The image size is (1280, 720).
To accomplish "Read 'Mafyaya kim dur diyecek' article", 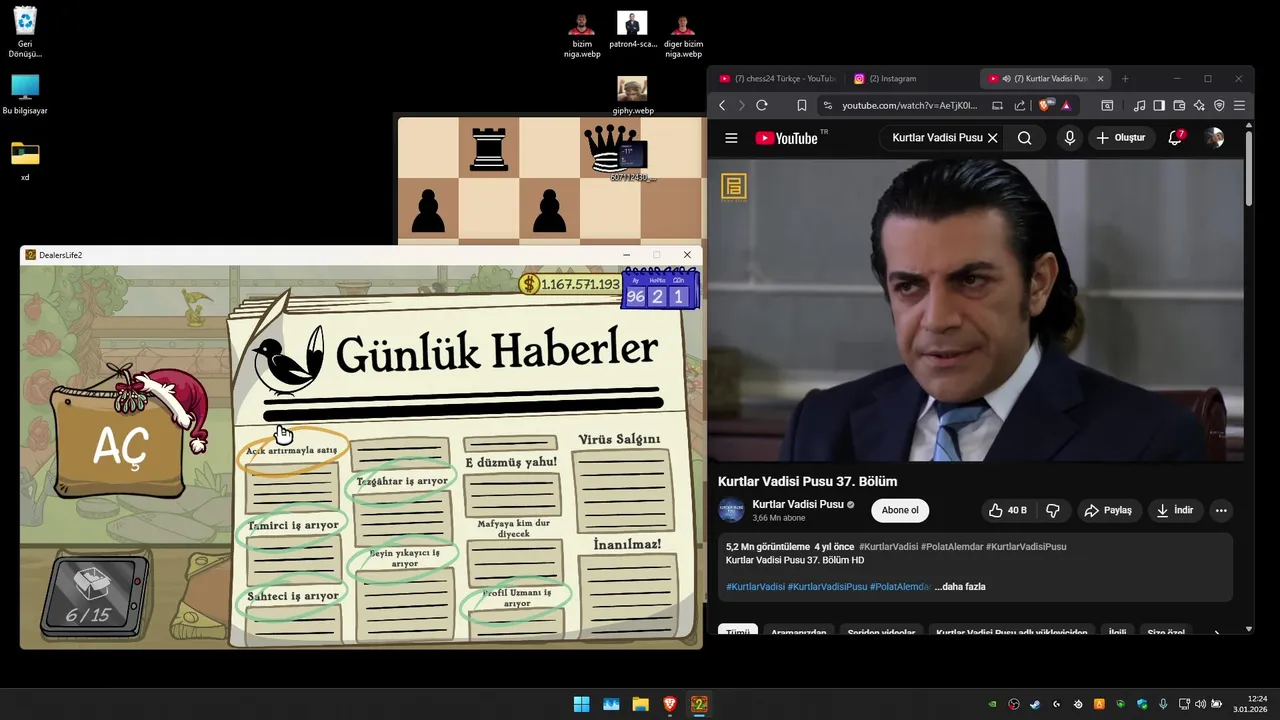I will (513, 528).
